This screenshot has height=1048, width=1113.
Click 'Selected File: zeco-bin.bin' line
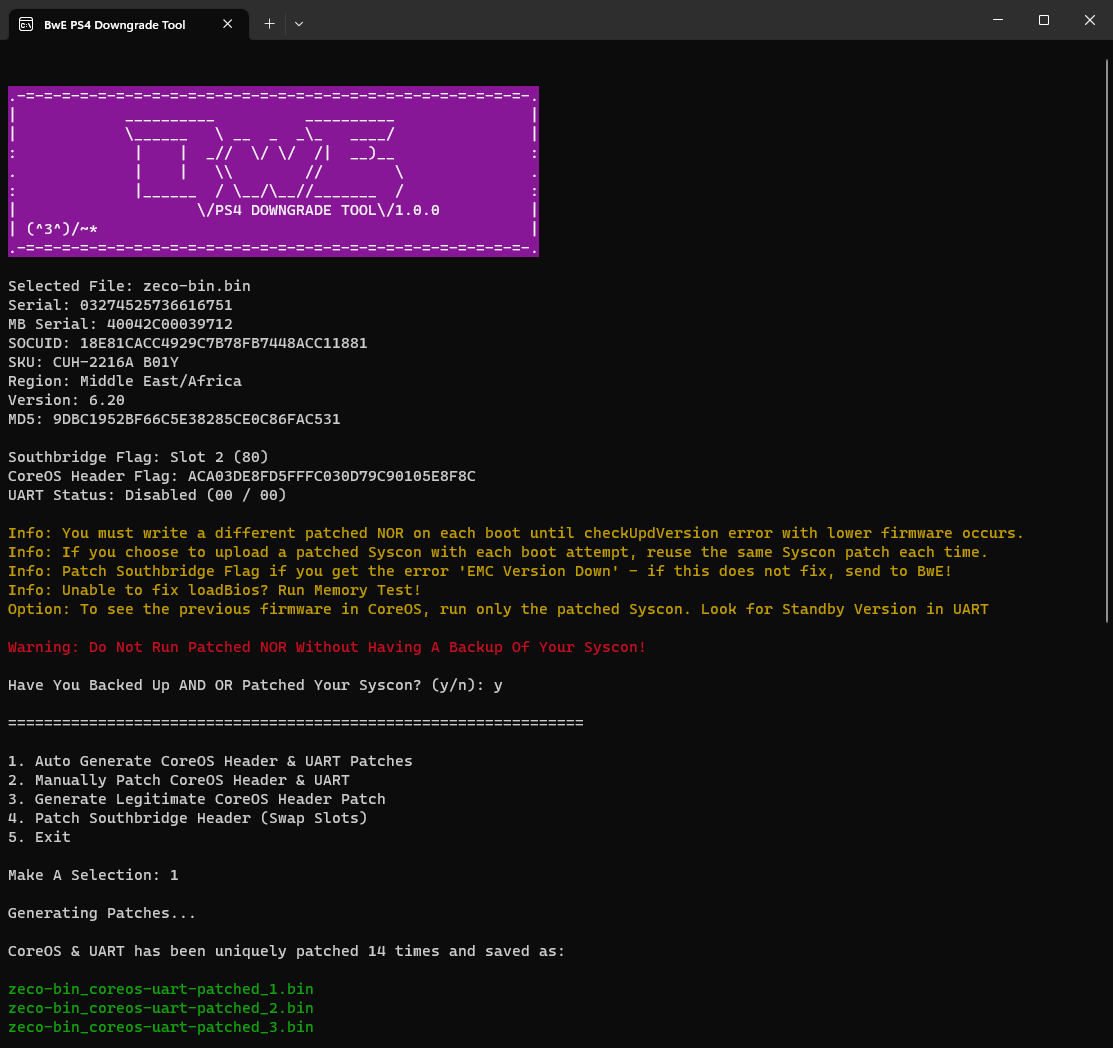click(129, 286)
